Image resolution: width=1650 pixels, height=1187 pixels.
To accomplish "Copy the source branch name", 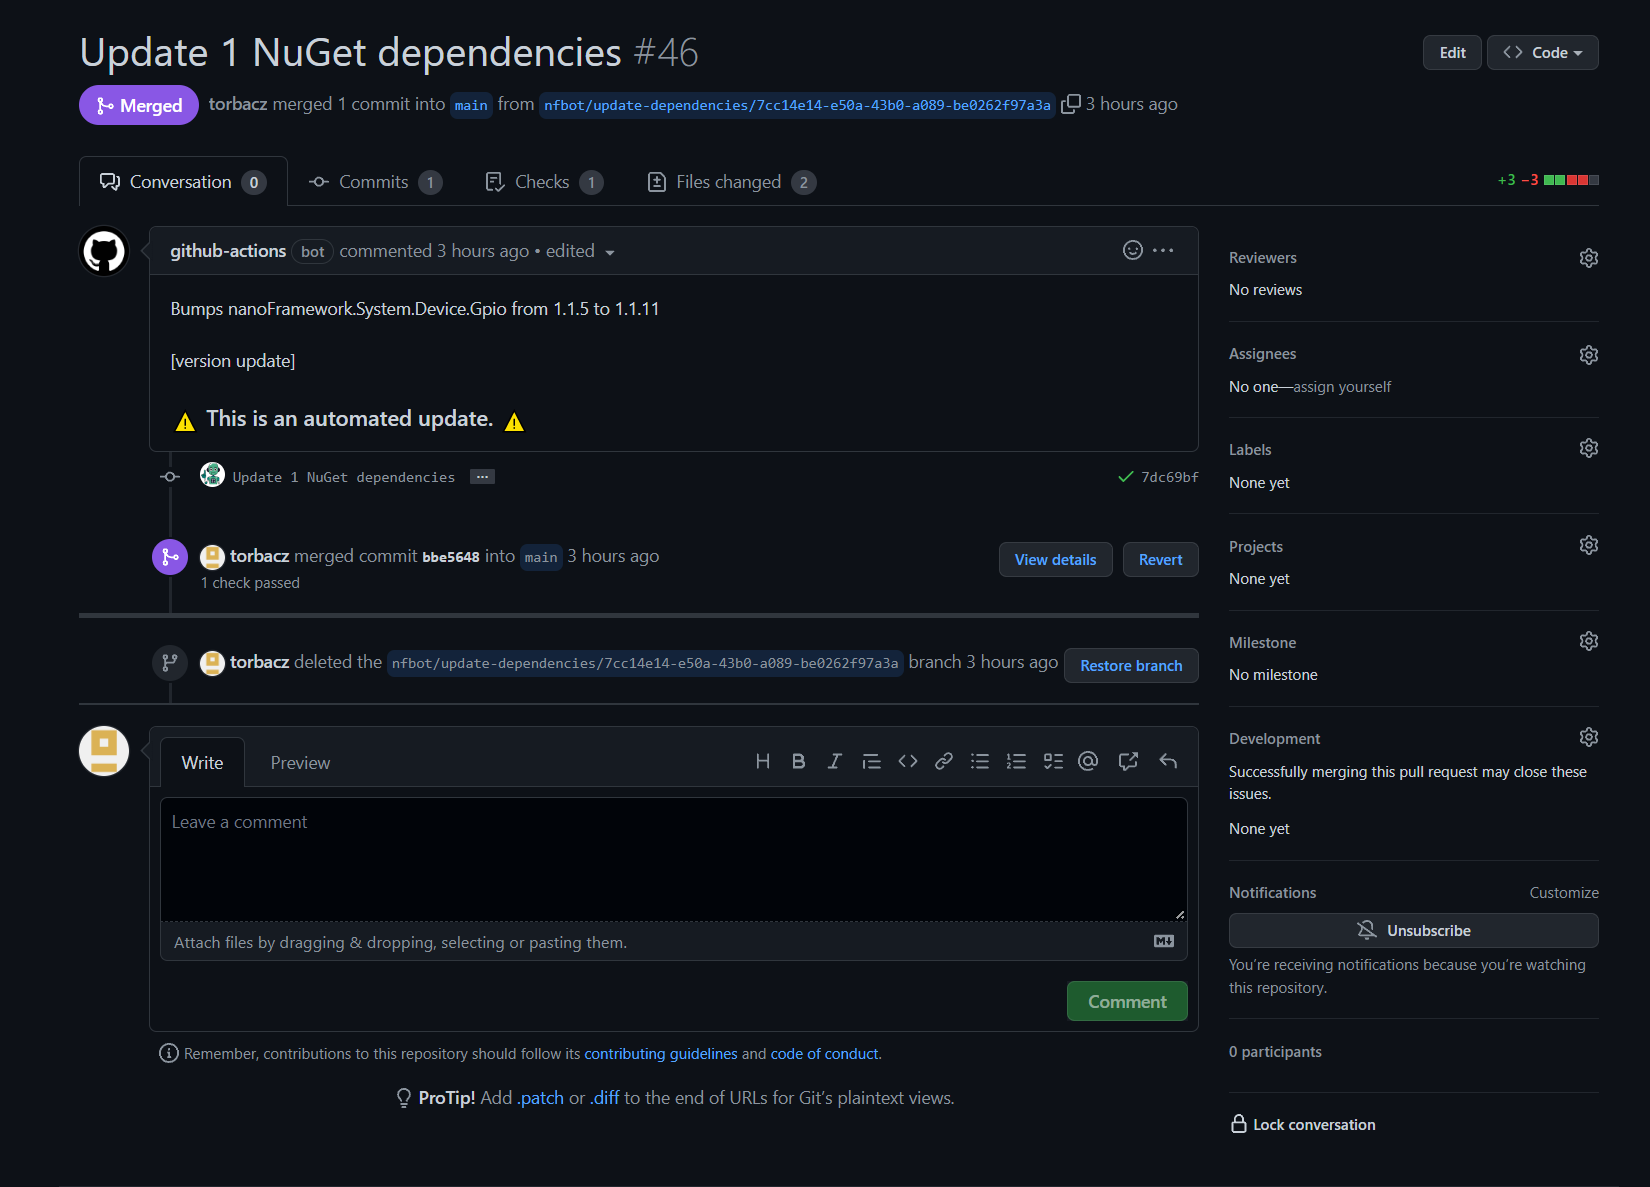I will 1071,103.
